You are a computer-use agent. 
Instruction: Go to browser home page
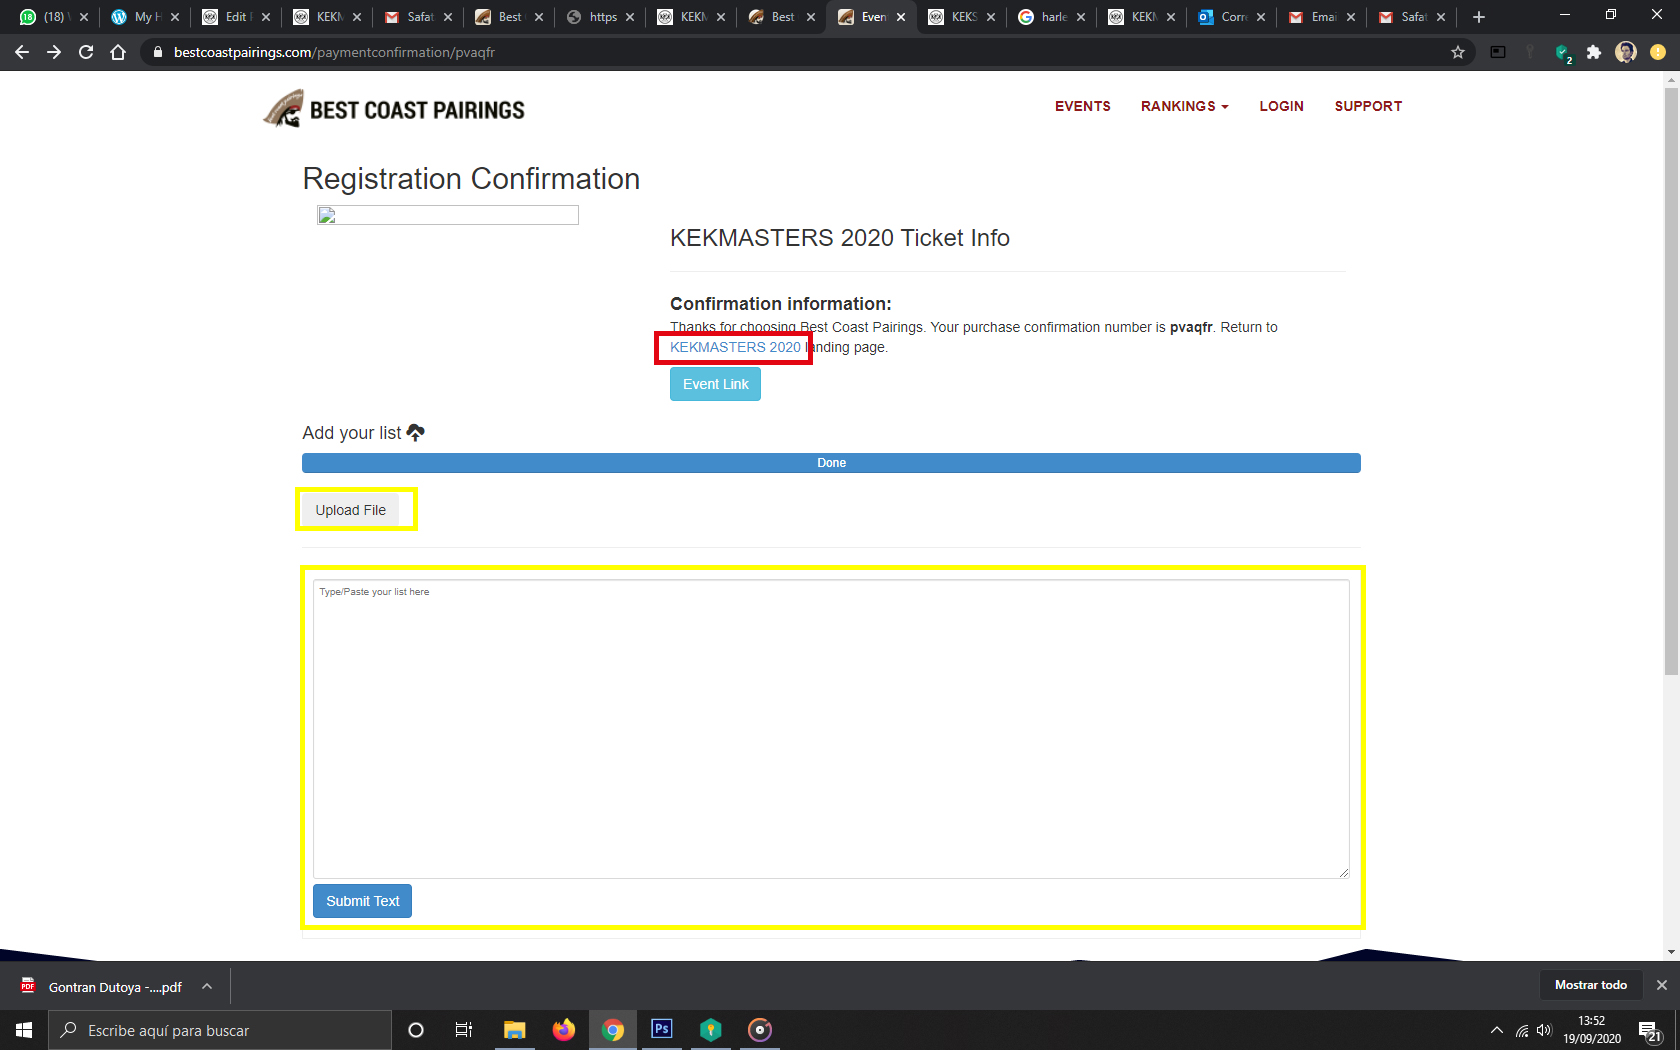tap(118, 52)
